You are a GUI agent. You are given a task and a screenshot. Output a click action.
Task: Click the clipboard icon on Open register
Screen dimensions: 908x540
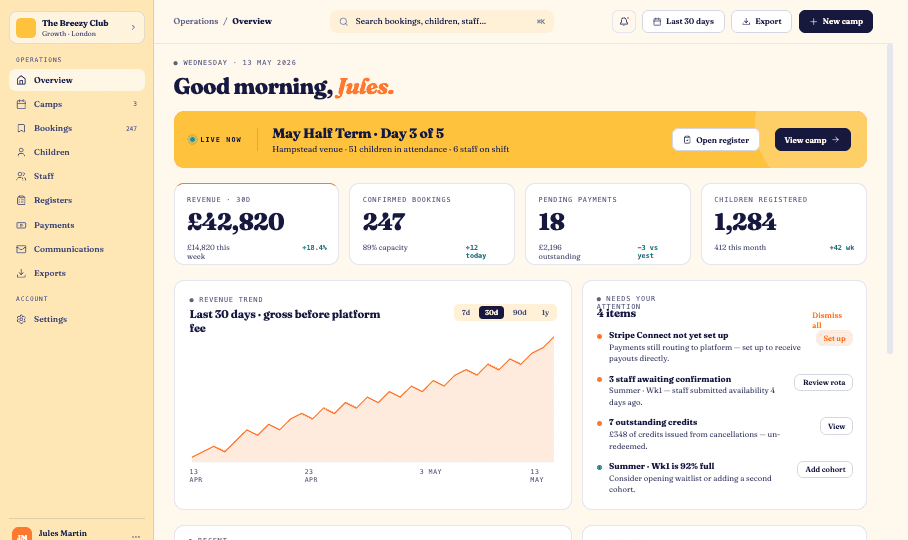tap(687, 140)
